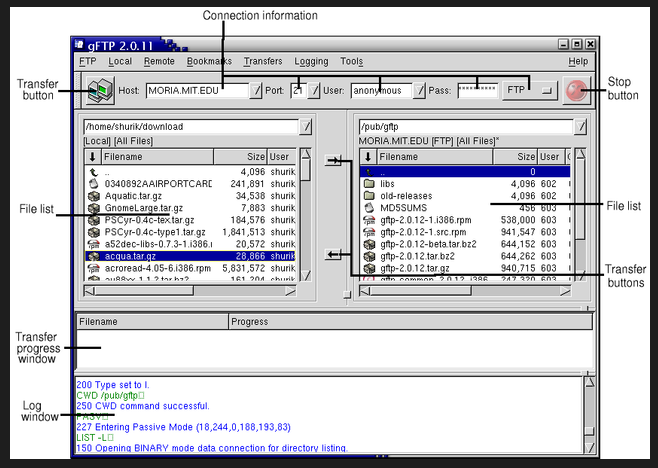Click log line 200 Type set to I

coord(112,385)
